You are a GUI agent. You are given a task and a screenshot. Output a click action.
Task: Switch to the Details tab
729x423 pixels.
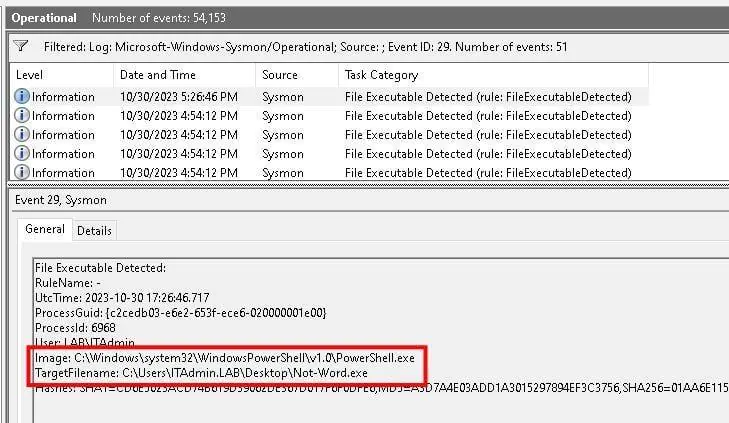coord(94,230)
